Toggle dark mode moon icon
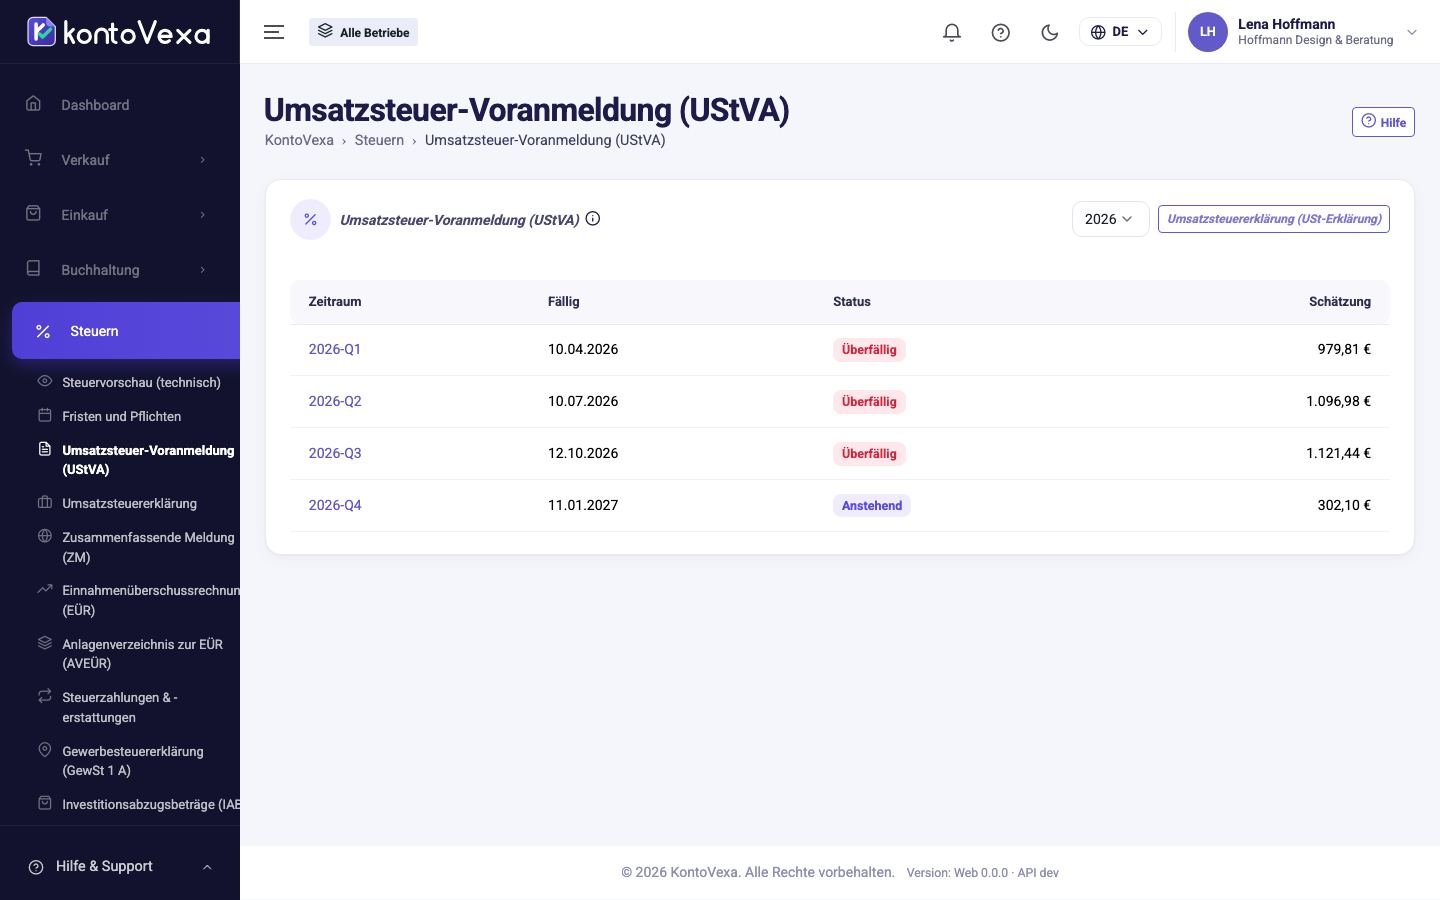1440x900 pixels. pos(1049,32)
